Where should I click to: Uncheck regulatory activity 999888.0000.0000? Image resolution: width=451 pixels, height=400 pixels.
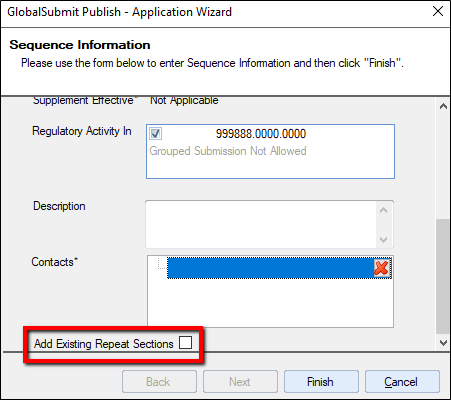155,134
